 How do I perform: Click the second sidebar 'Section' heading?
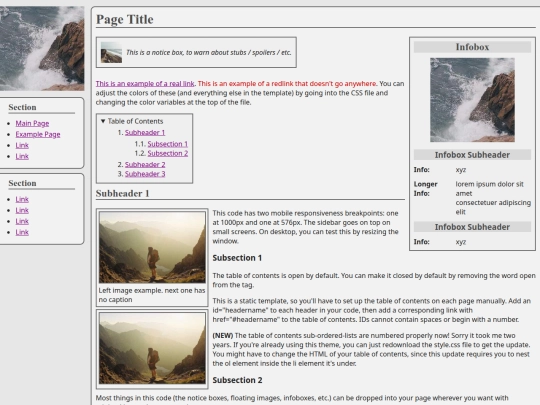pyautogui.click(x=22, y=183)
